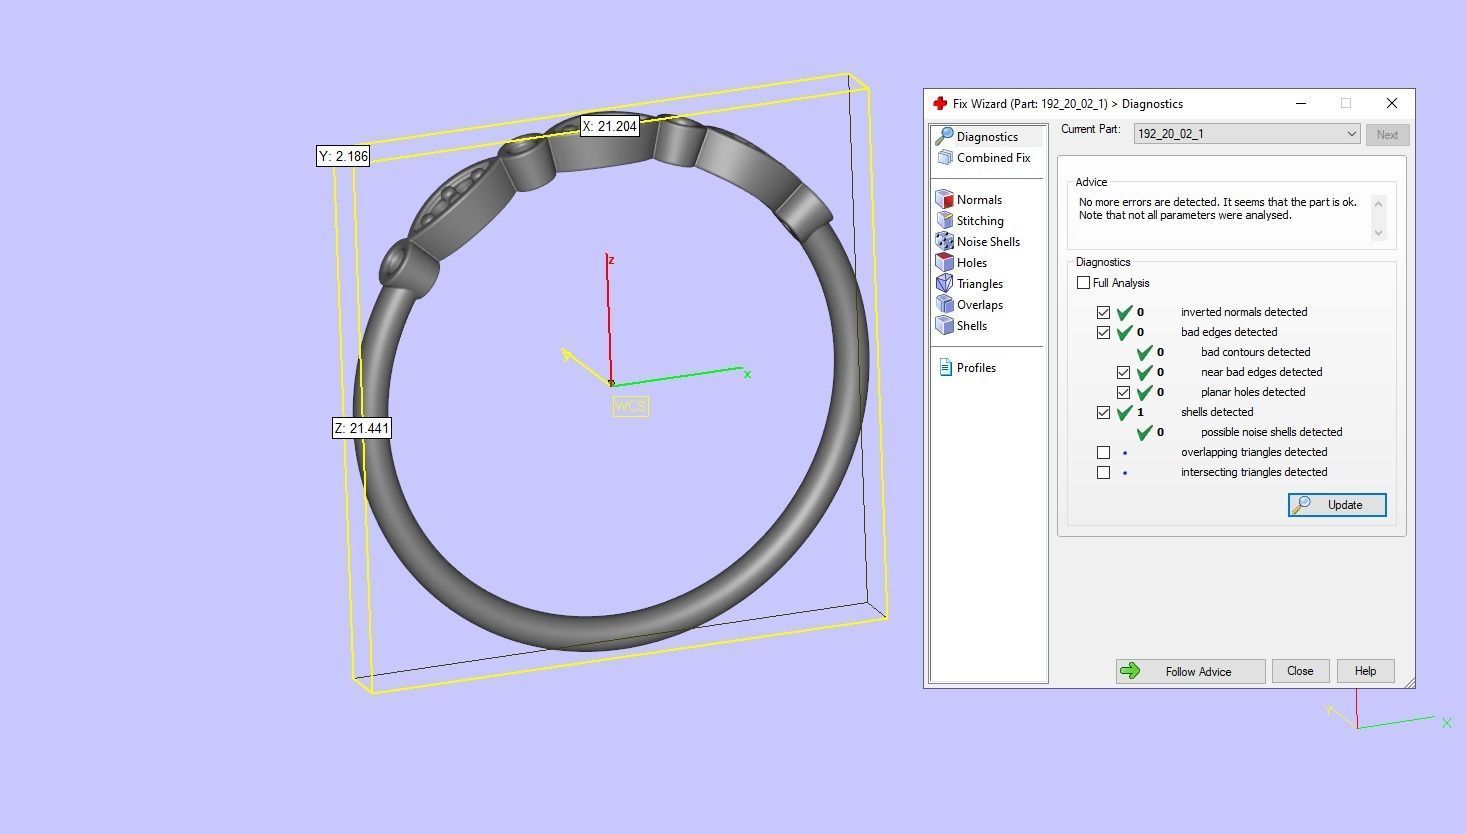Click the WCS origin label
The image size is (1466, 834).
(x=630, y=406)
